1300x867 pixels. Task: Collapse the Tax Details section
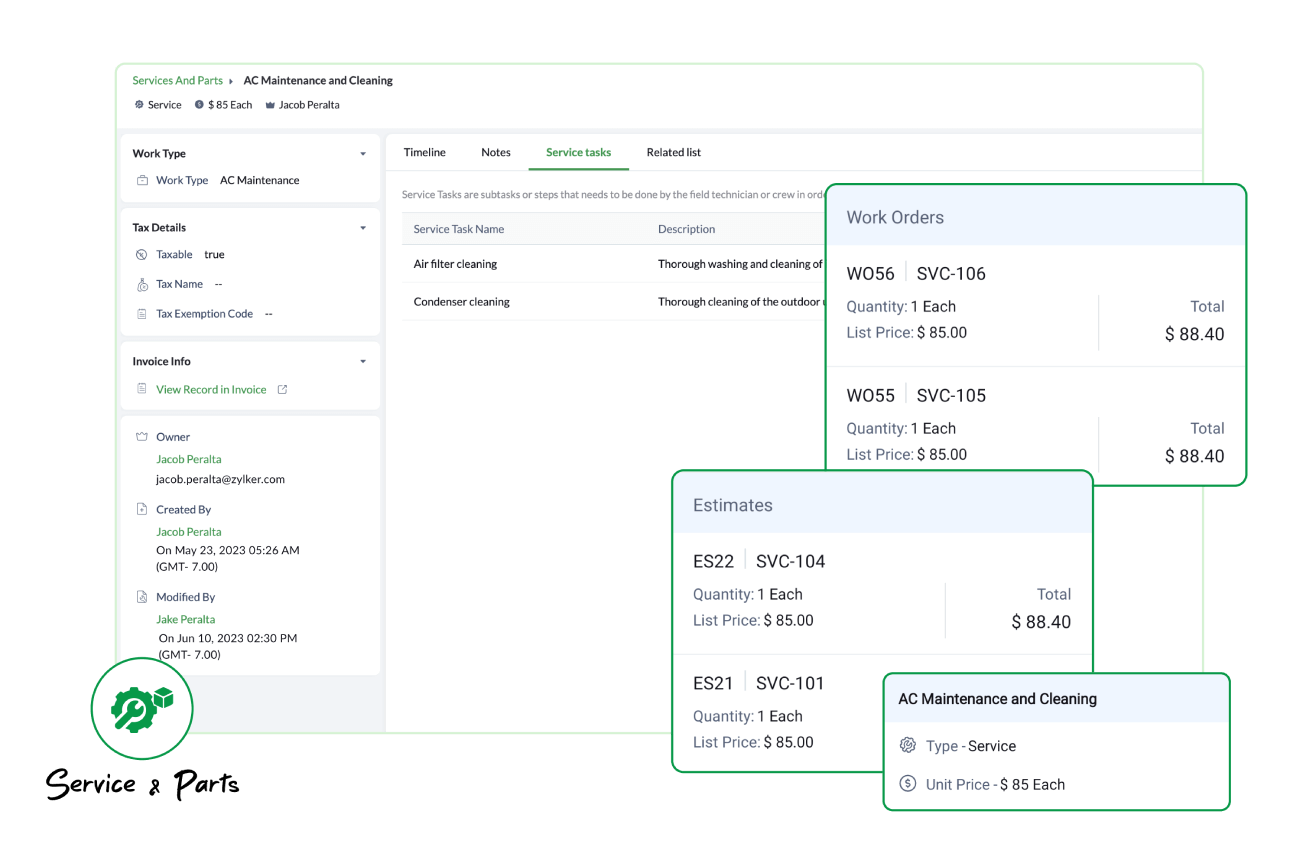363,227
